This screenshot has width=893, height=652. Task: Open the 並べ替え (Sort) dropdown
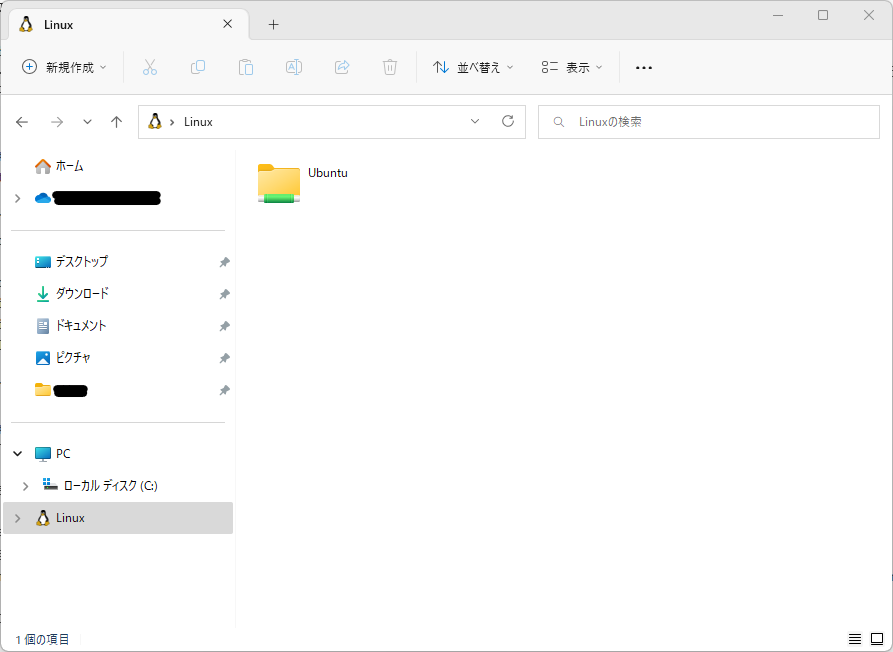(472, 67)
